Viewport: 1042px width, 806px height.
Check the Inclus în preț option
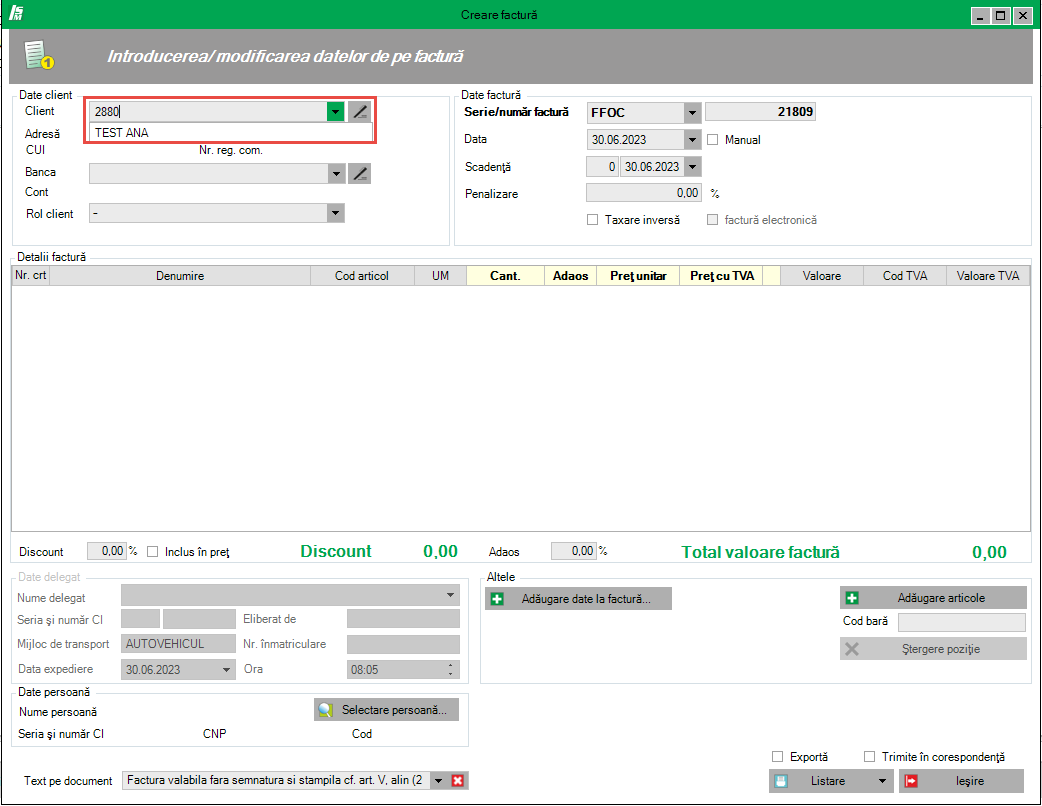153,552
